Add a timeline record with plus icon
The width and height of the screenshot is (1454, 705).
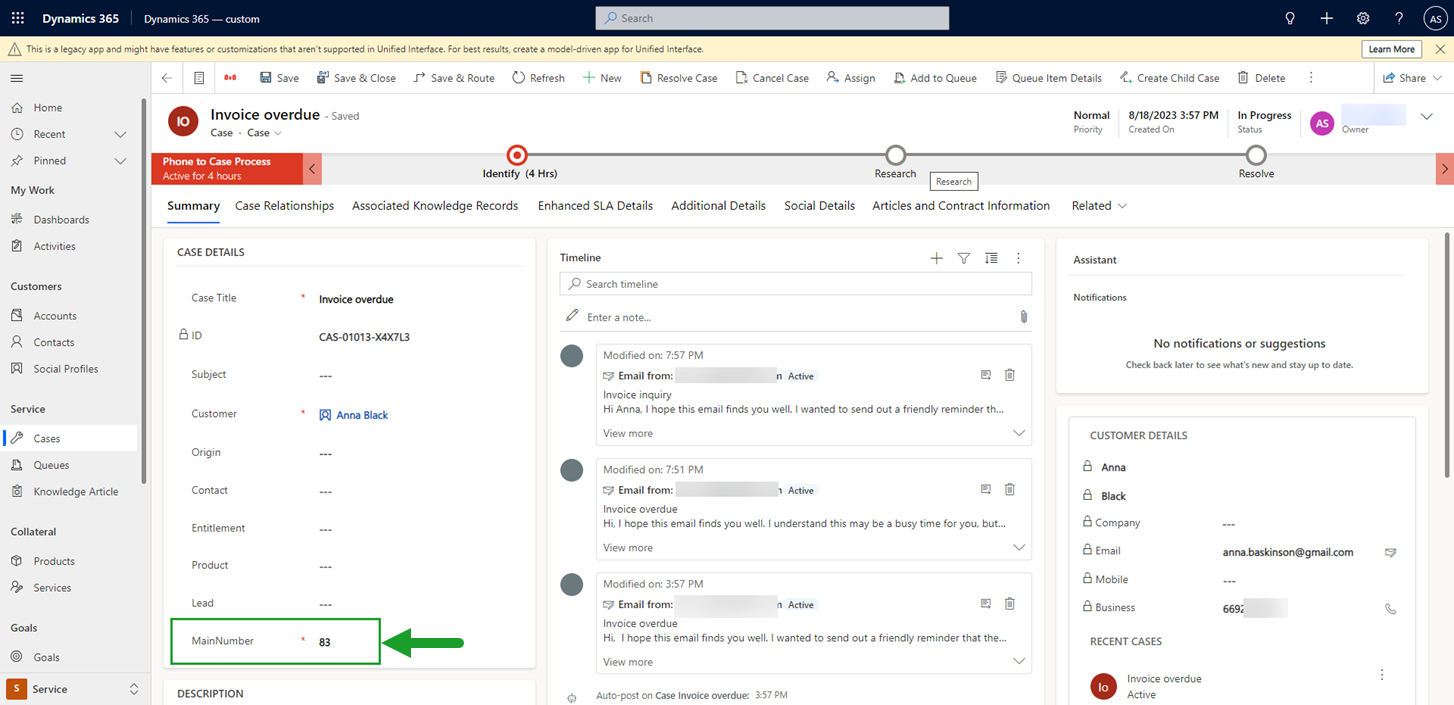click(936, 258)
